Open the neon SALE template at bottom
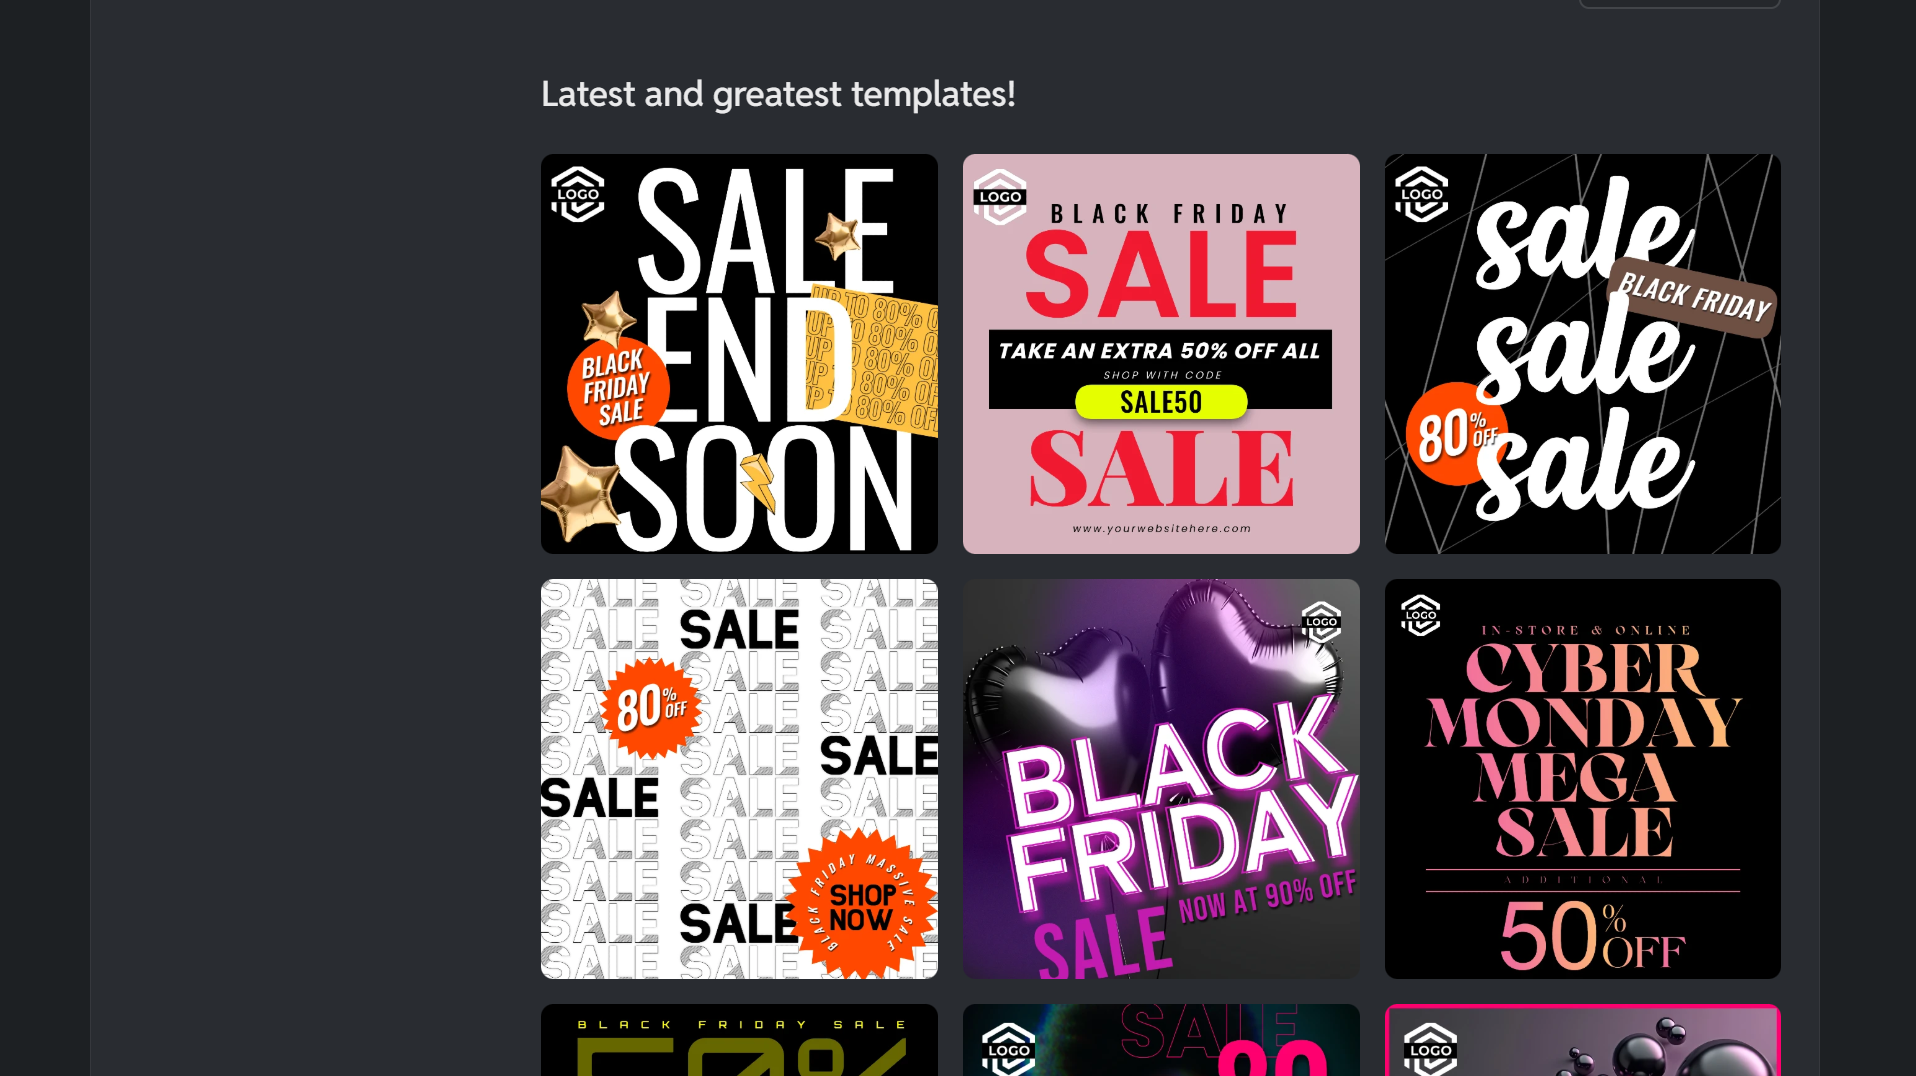Image resolution: width=1916 pixels, height=1076 pixels. point(1161,1040)
